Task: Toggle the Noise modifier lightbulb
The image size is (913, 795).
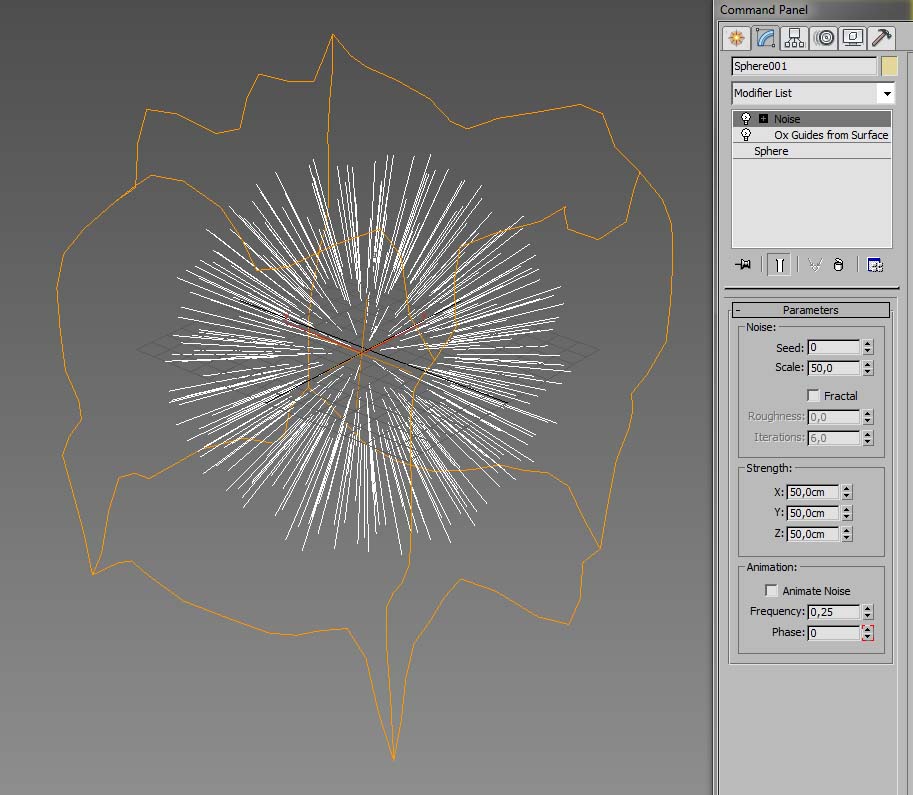Action: [x=746, y=119]
